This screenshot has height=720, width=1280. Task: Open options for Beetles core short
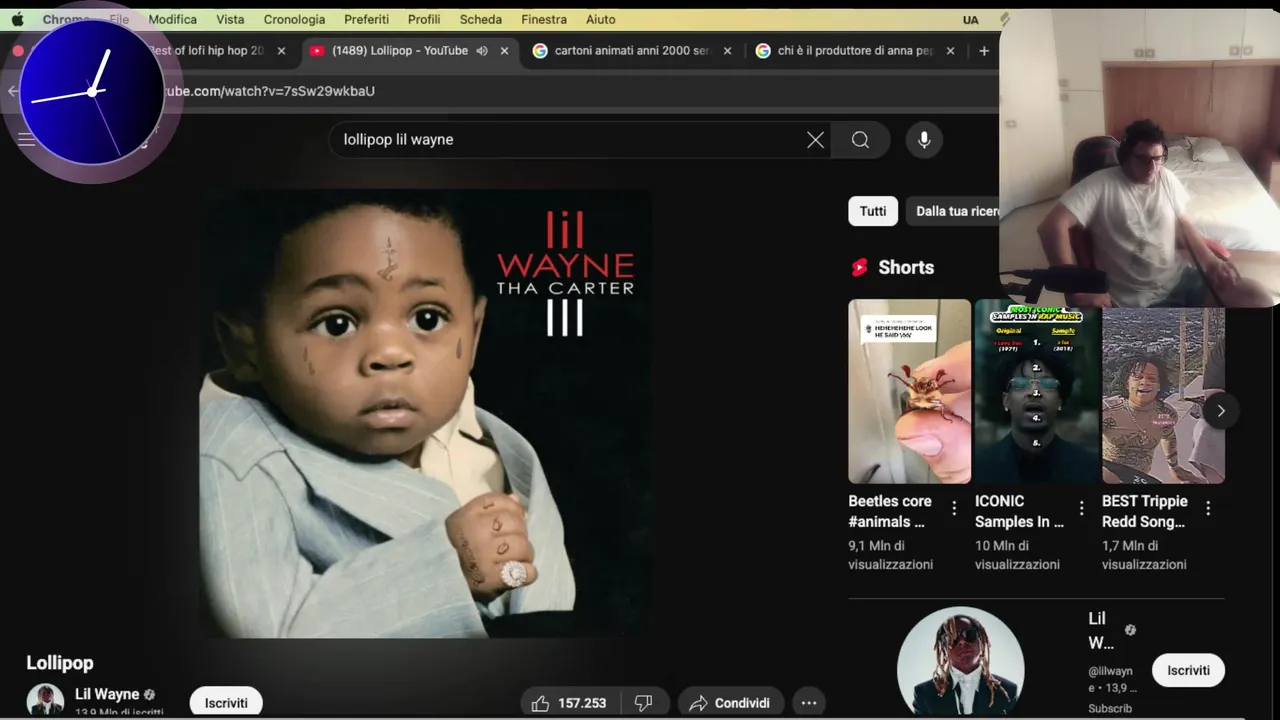point(954,508)
